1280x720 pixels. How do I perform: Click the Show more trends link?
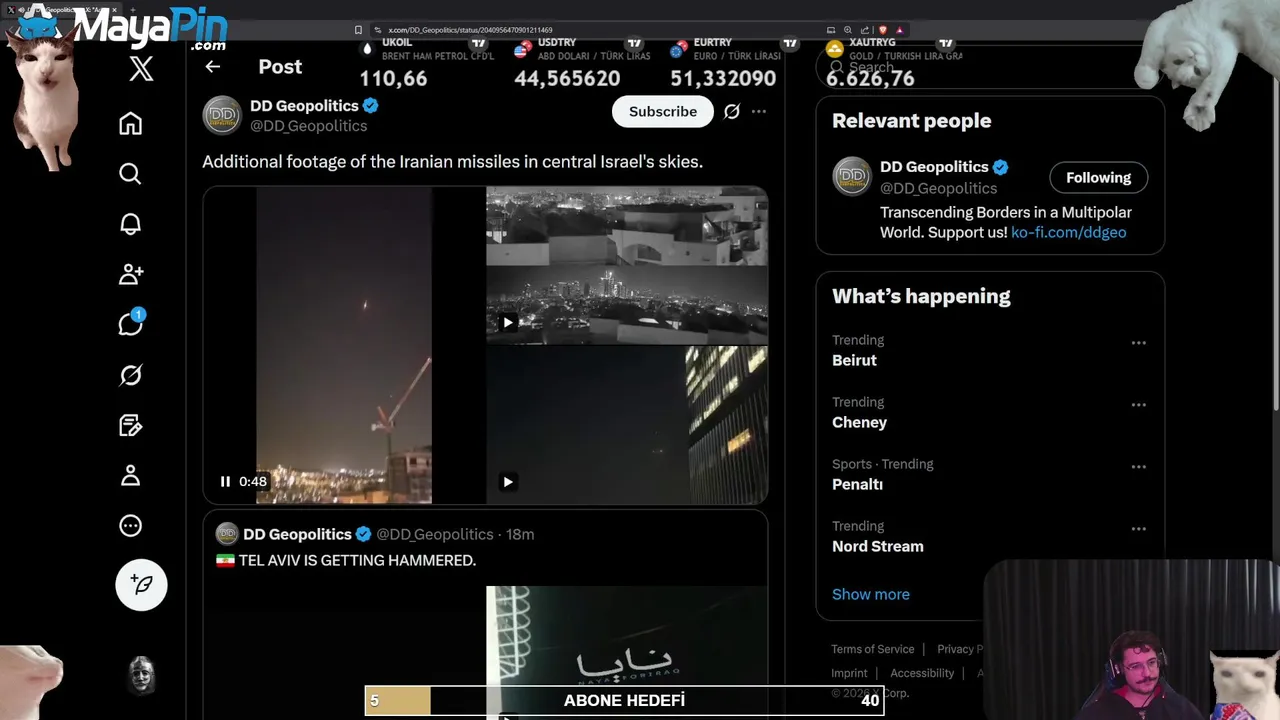tap(871, 594)
